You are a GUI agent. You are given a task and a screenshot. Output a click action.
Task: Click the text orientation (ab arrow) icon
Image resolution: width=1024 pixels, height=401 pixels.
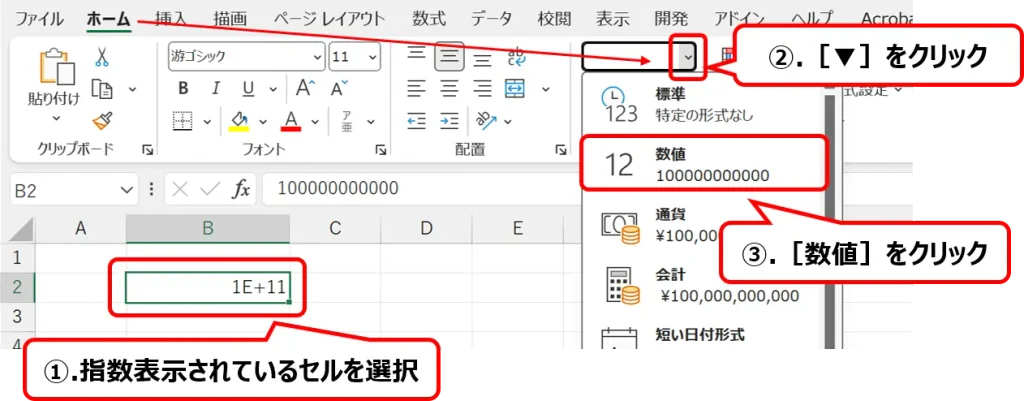click(x=486, y=120)
